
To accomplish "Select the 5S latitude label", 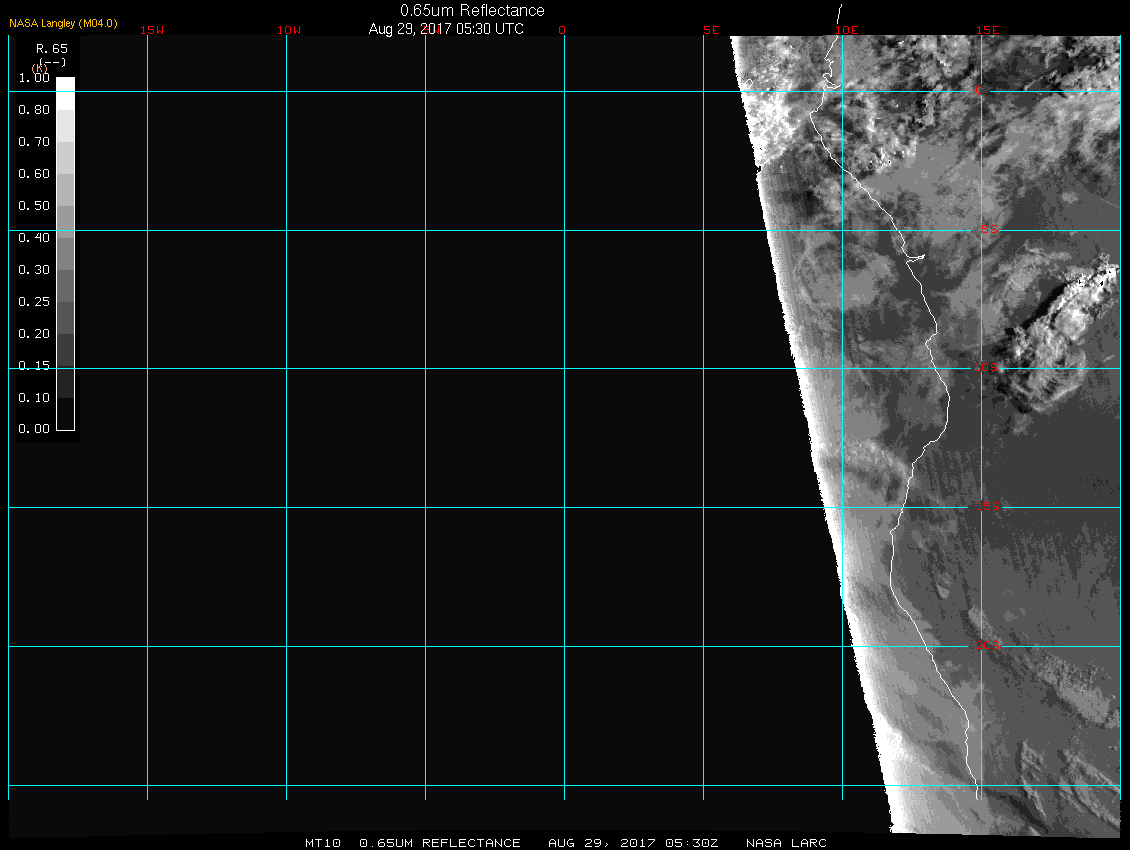I will pos(988,230).
